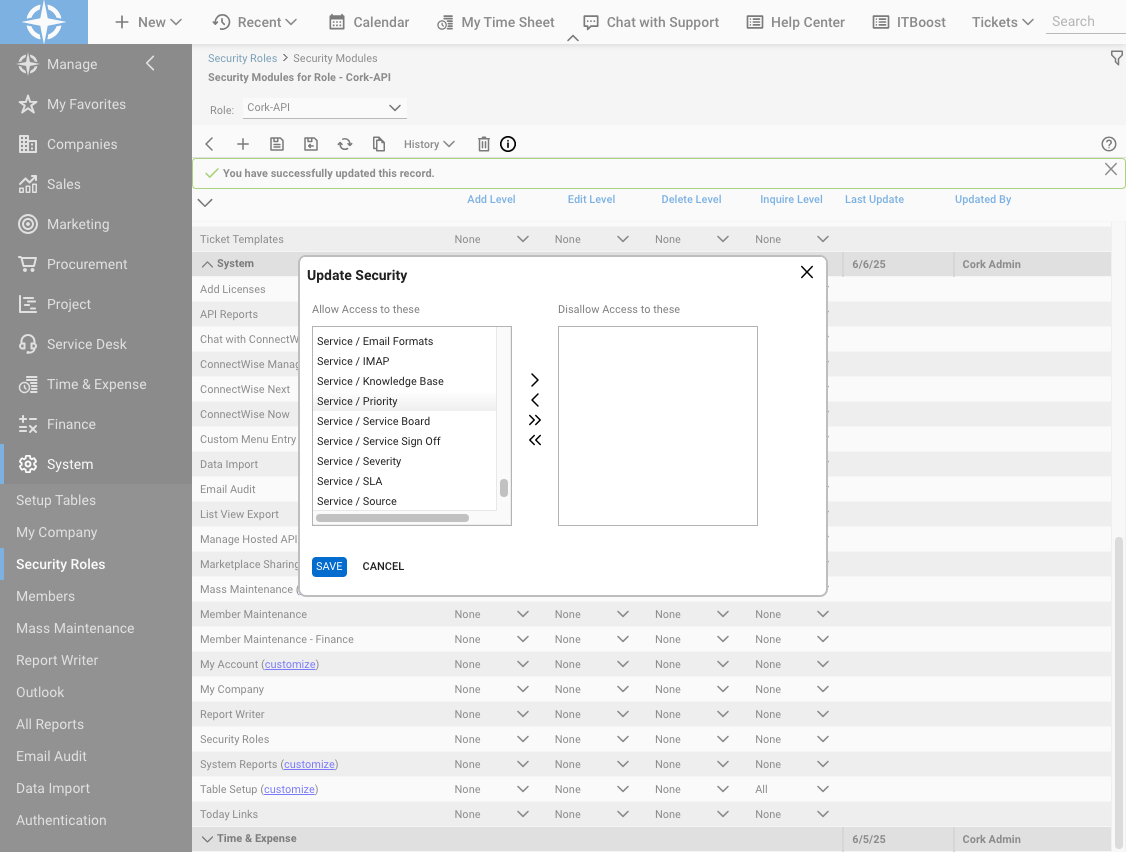Open My Time Sheet
The width and height of the screenshot is (1126, 852).
click(x=495, y=22)
